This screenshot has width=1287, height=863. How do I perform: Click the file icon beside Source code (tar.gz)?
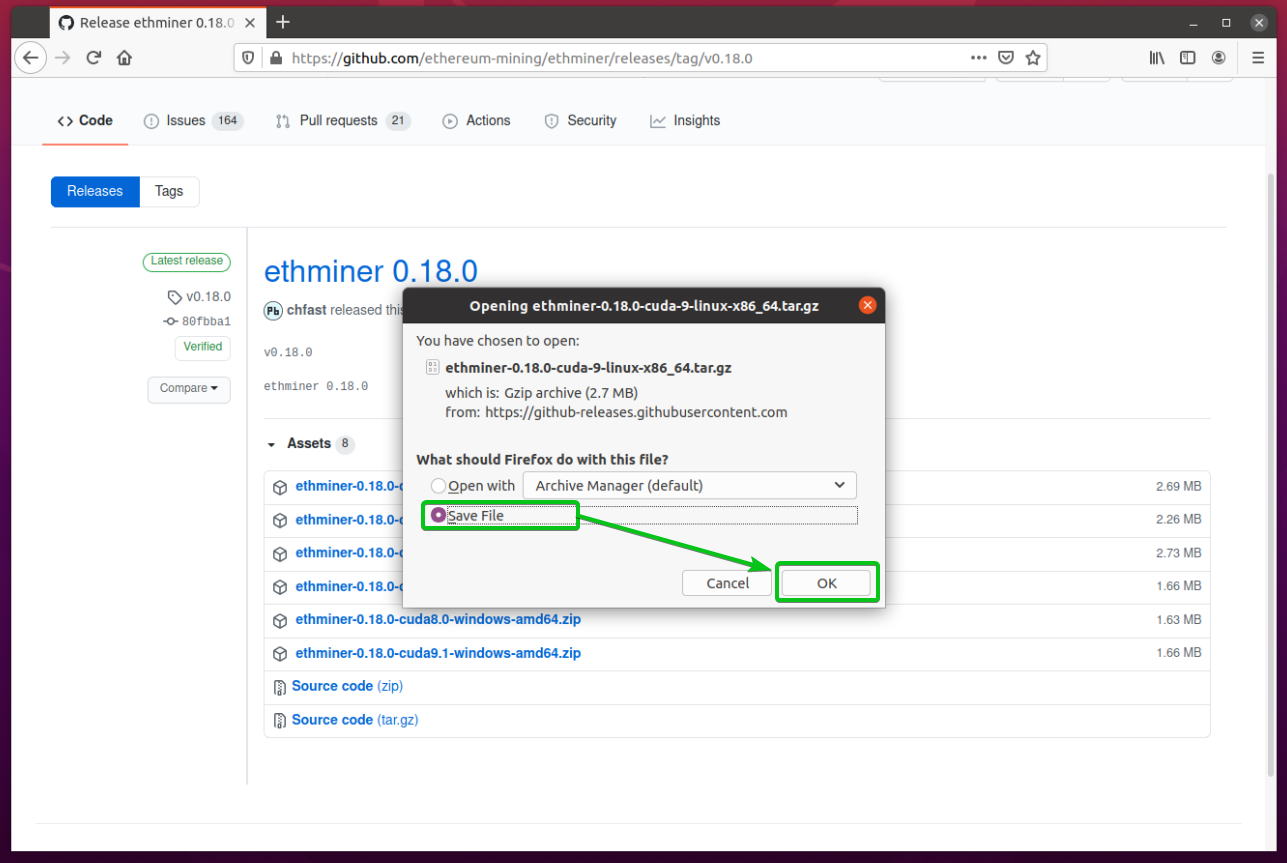280,720
